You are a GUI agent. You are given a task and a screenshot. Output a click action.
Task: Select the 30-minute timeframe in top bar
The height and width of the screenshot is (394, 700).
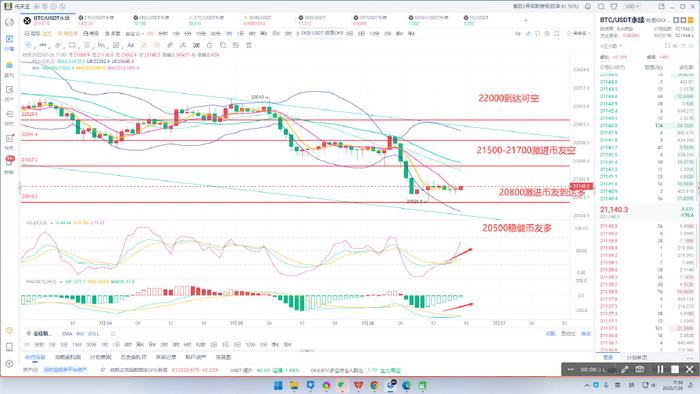(x=215, y=33)
